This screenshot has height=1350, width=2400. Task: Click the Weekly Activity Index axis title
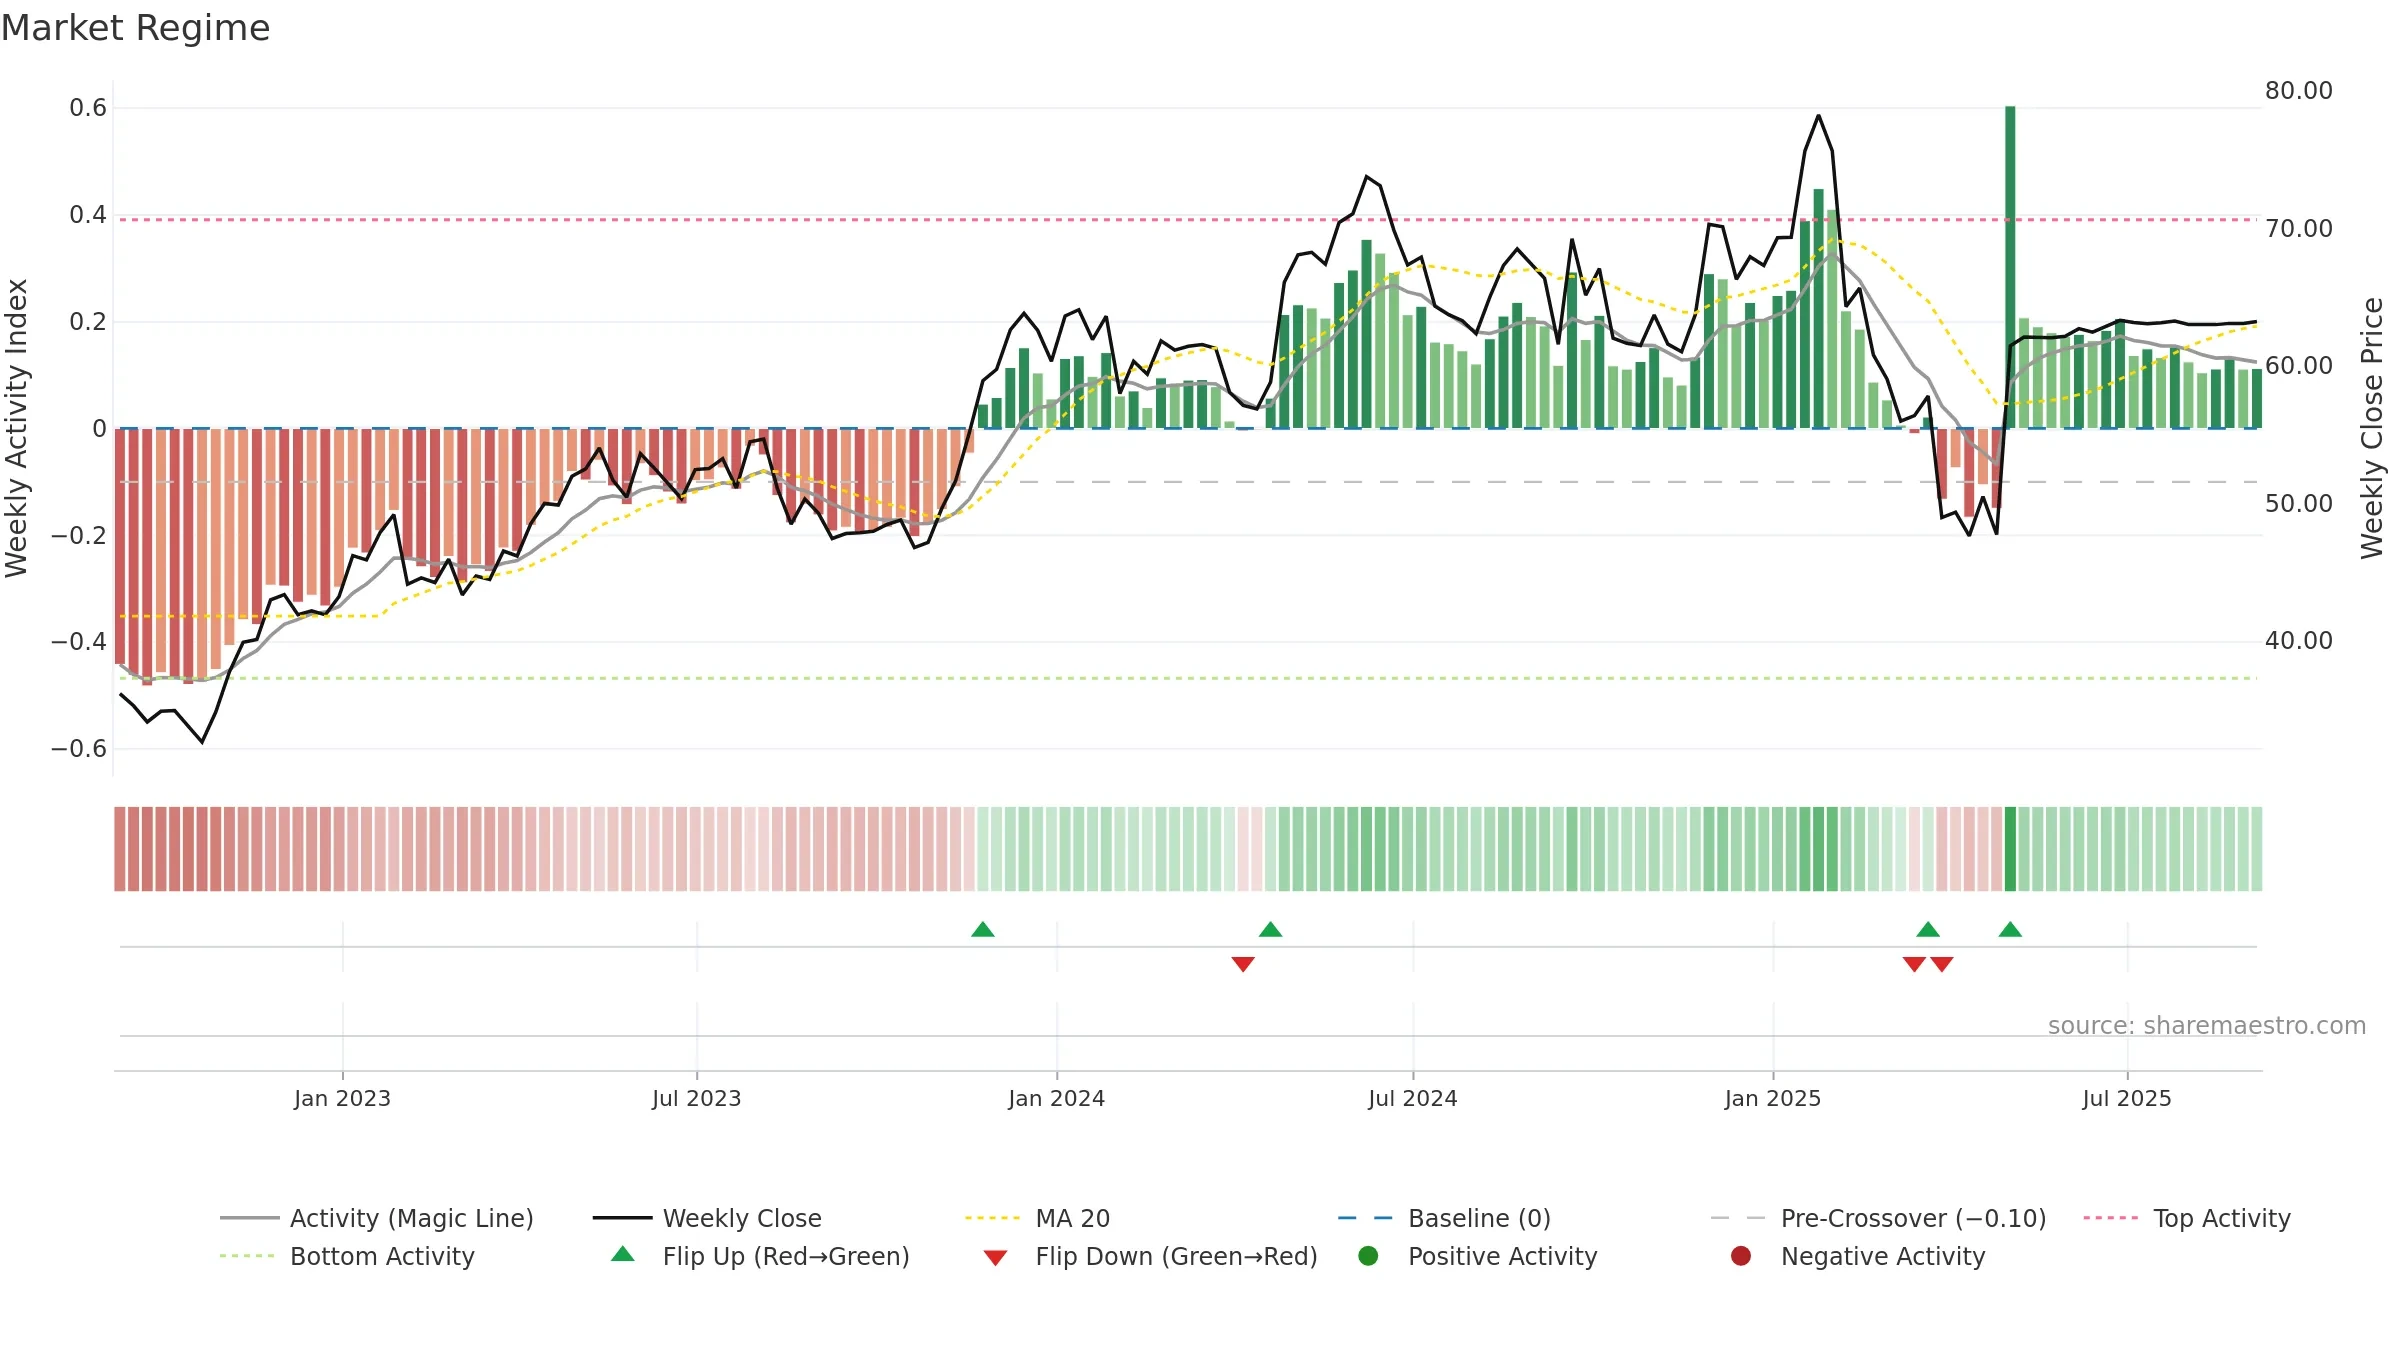pyautogui.click(x=16, y=428)
